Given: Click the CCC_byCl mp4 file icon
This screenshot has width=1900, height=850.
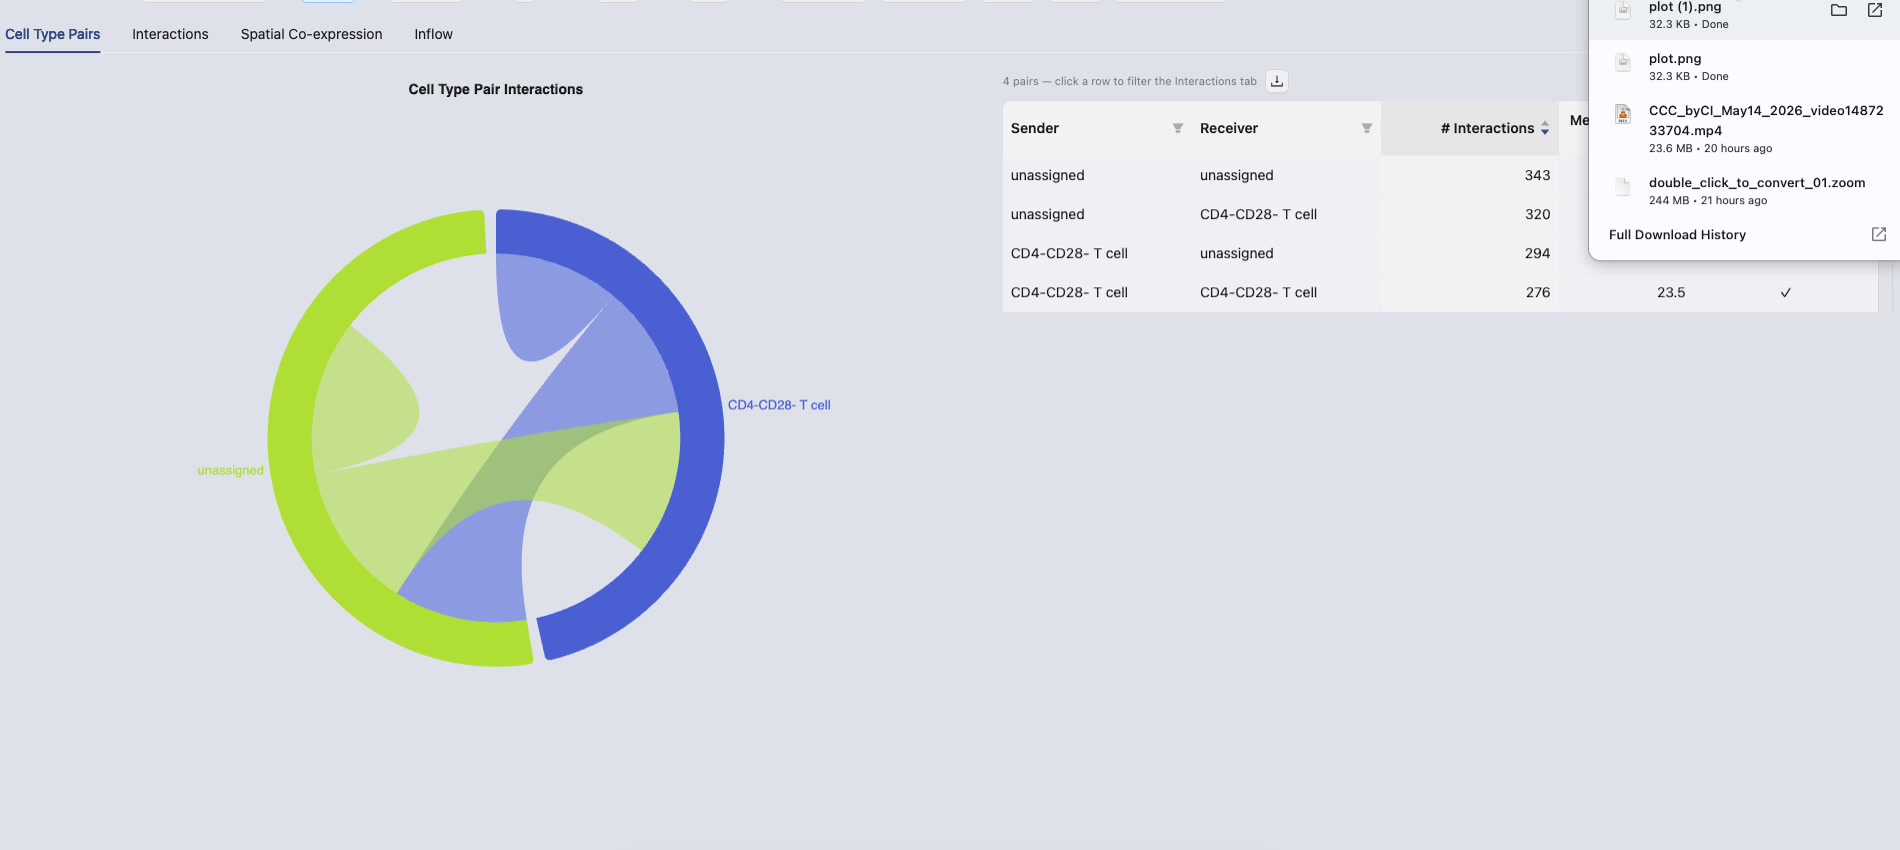Looking at the screenshot, I should 1623,115.
